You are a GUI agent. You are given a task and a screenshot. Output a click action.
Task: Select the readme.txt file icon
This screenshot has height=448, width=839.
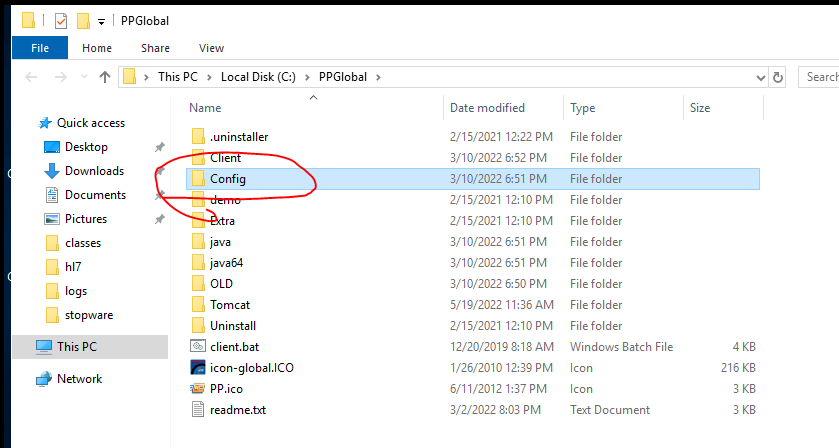(198, 410)
